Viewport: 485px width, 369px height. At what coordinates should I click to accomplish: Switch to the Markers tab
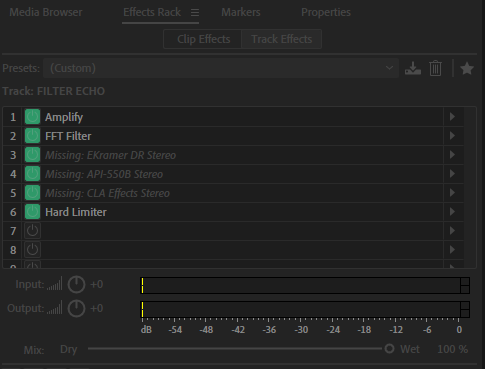point(241,12)
